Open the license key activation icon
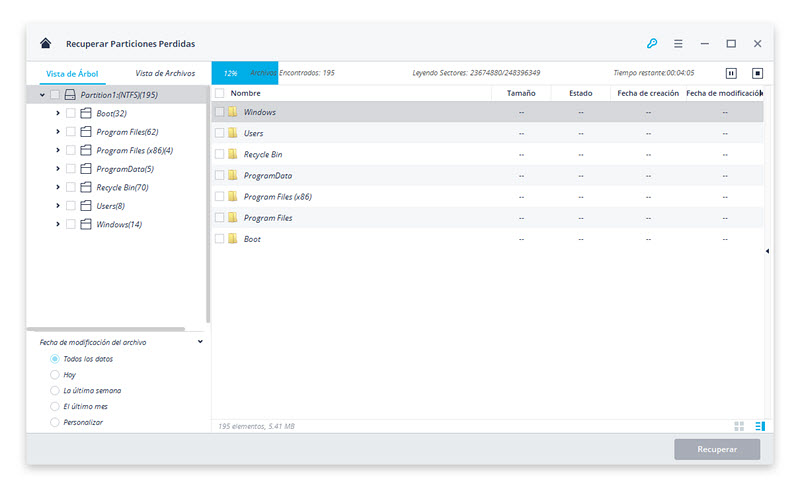Image resolution: width=800 pixels, height=493 pixels. coord(652,43)
